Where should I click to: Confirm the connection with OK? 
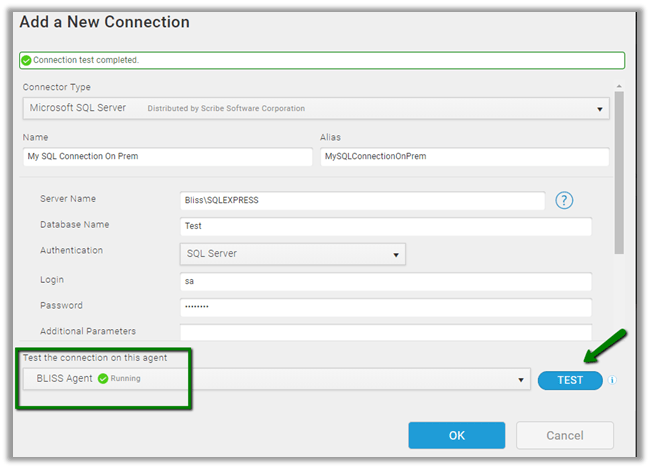click(x=456, y=435)
